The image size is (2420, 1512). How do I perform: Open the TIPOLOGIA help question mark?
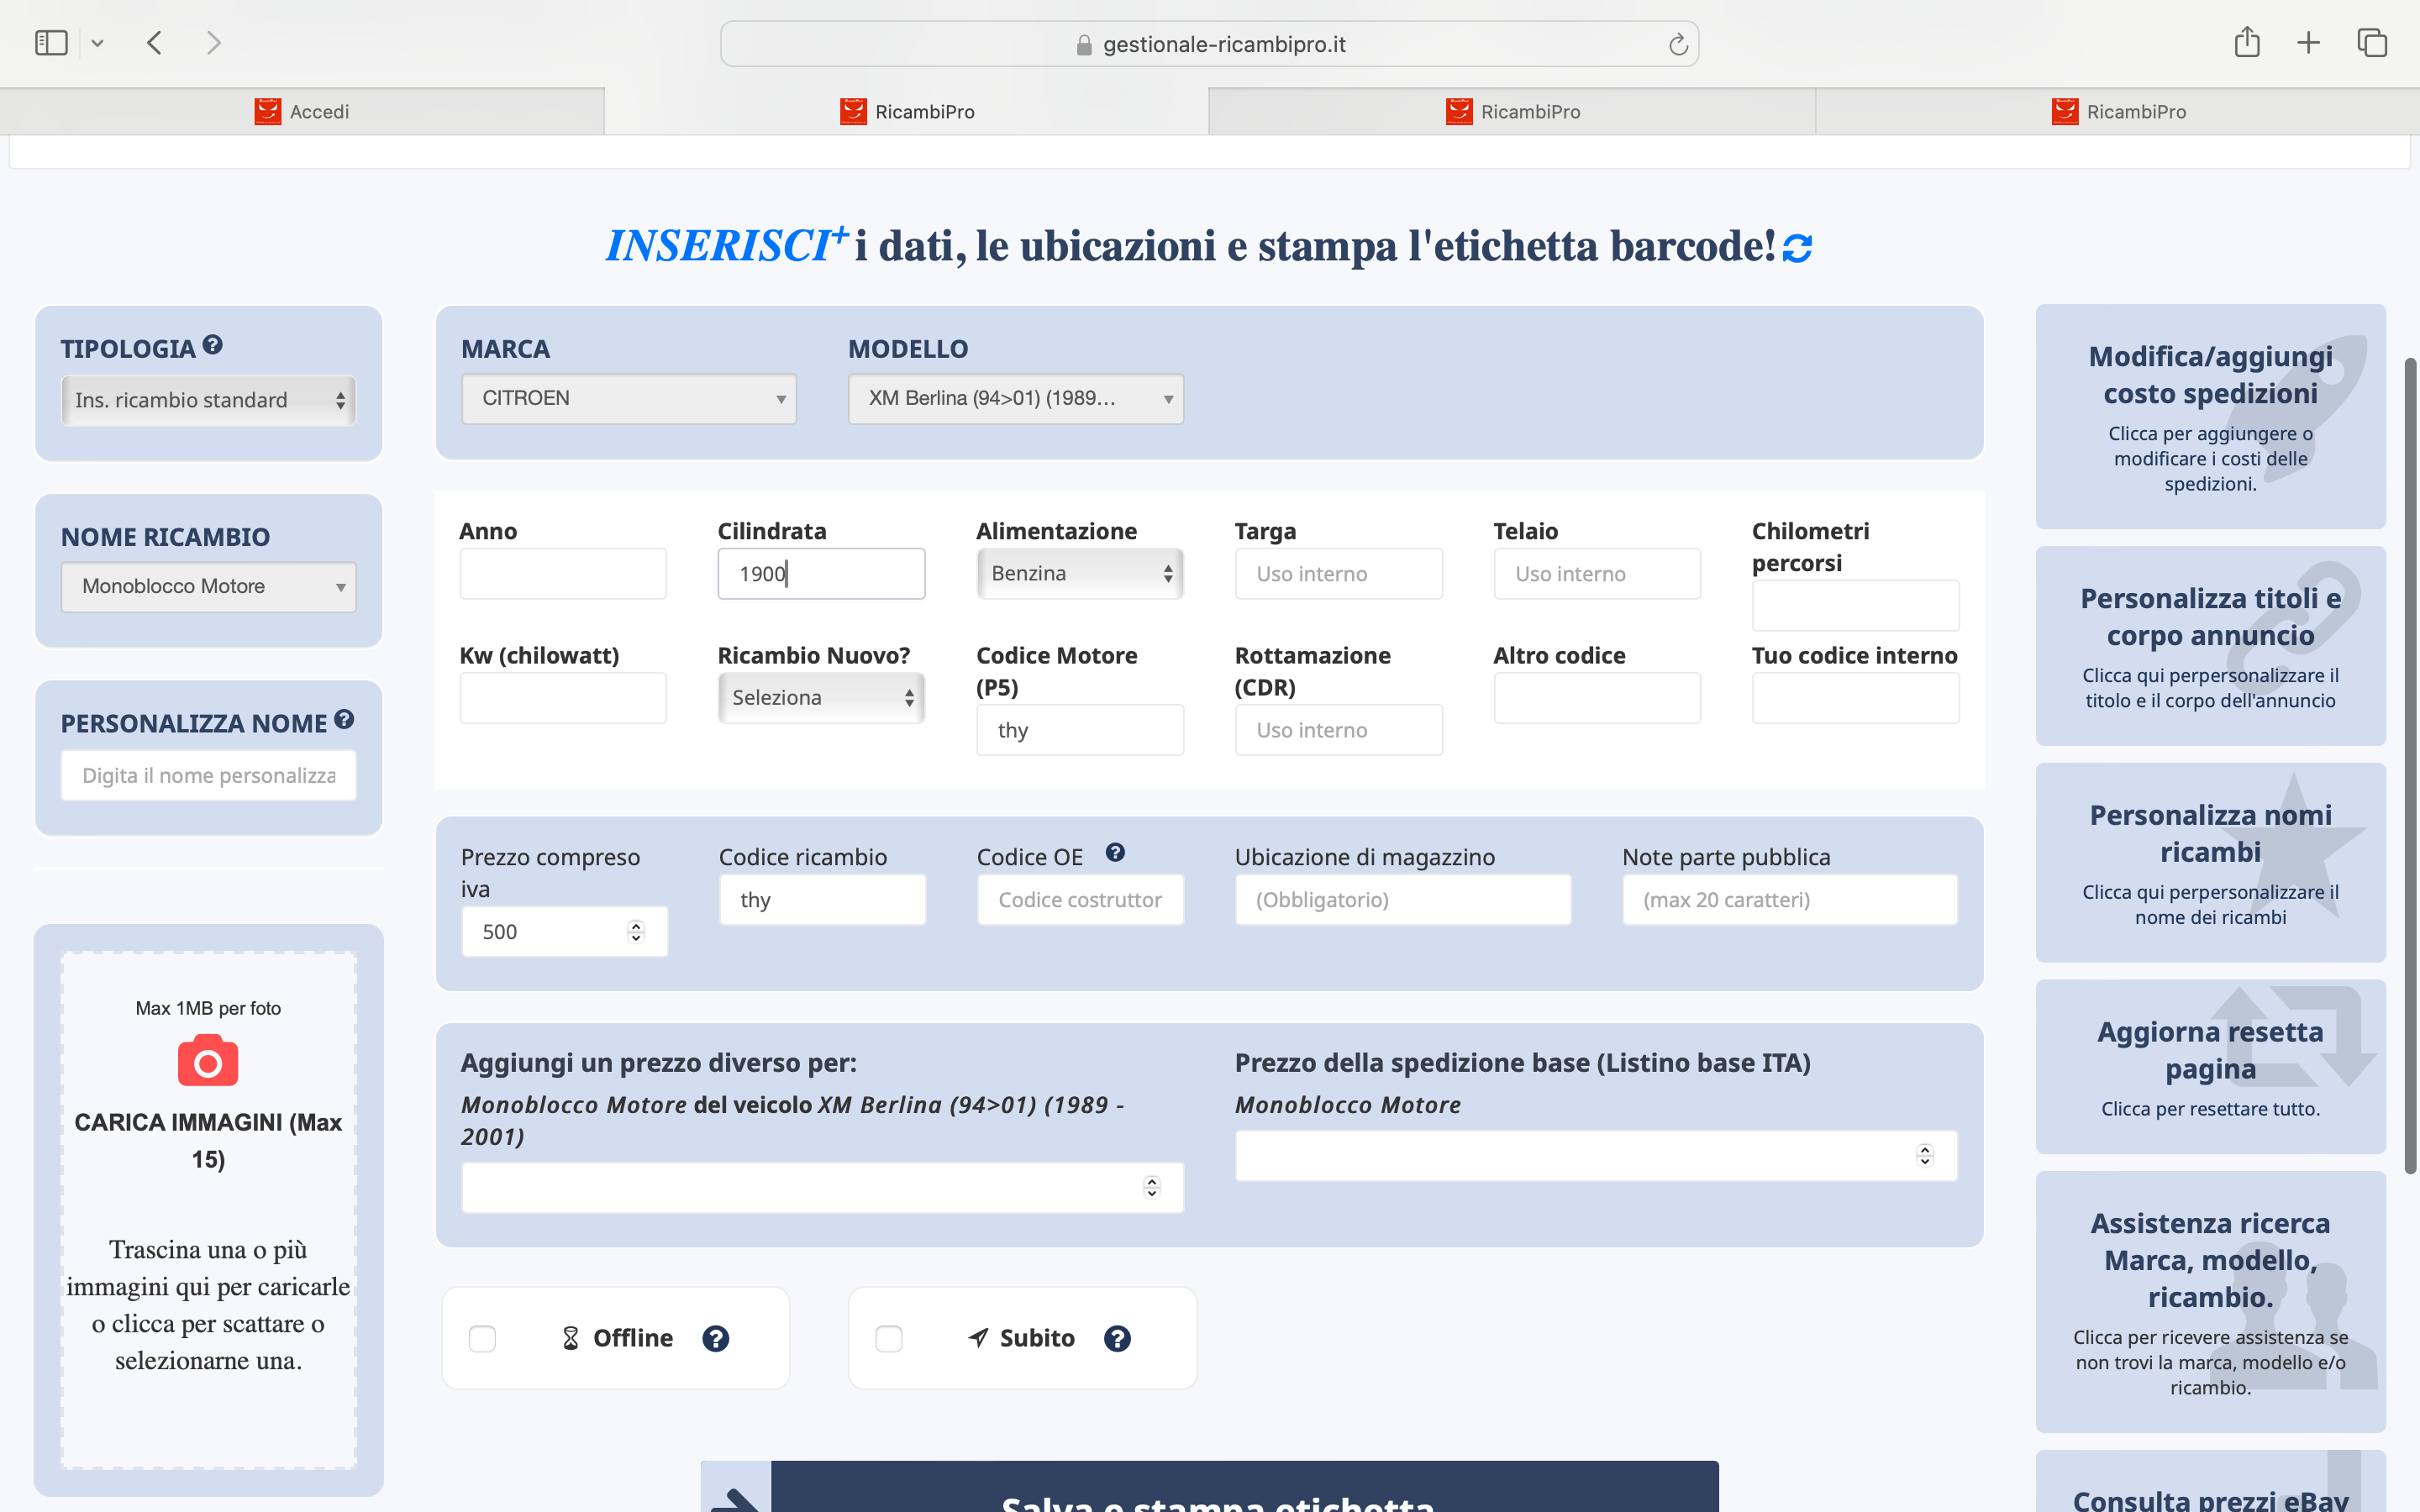pos(212,345)
